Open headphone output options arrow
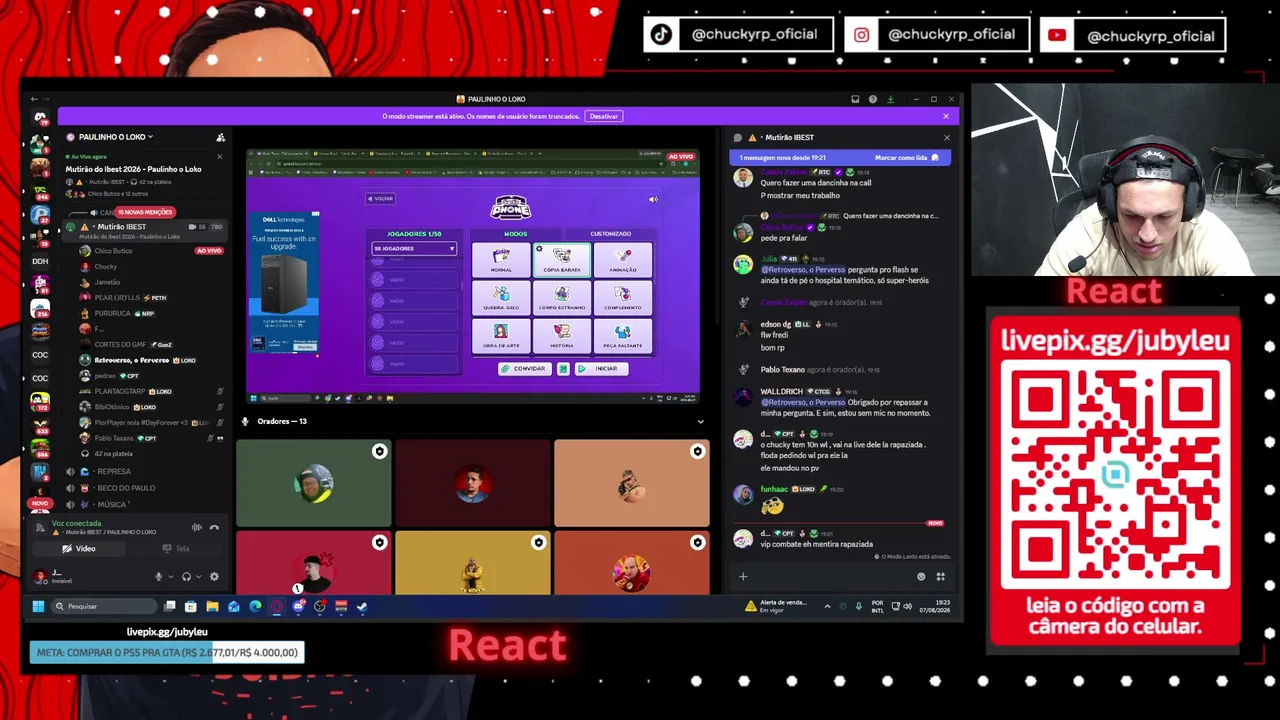The width and height of the screenshot is (1280, 720). pyautogui.click(x=198, y=577)
